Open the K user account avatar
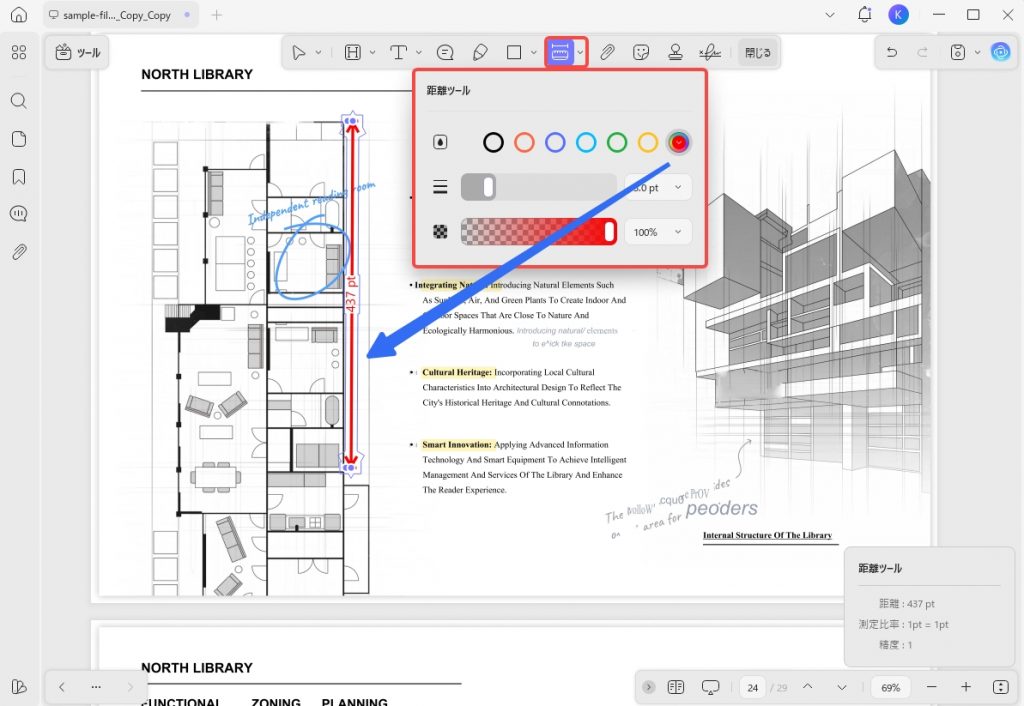The image size is (1024, 706). click(x=899, y=14)
